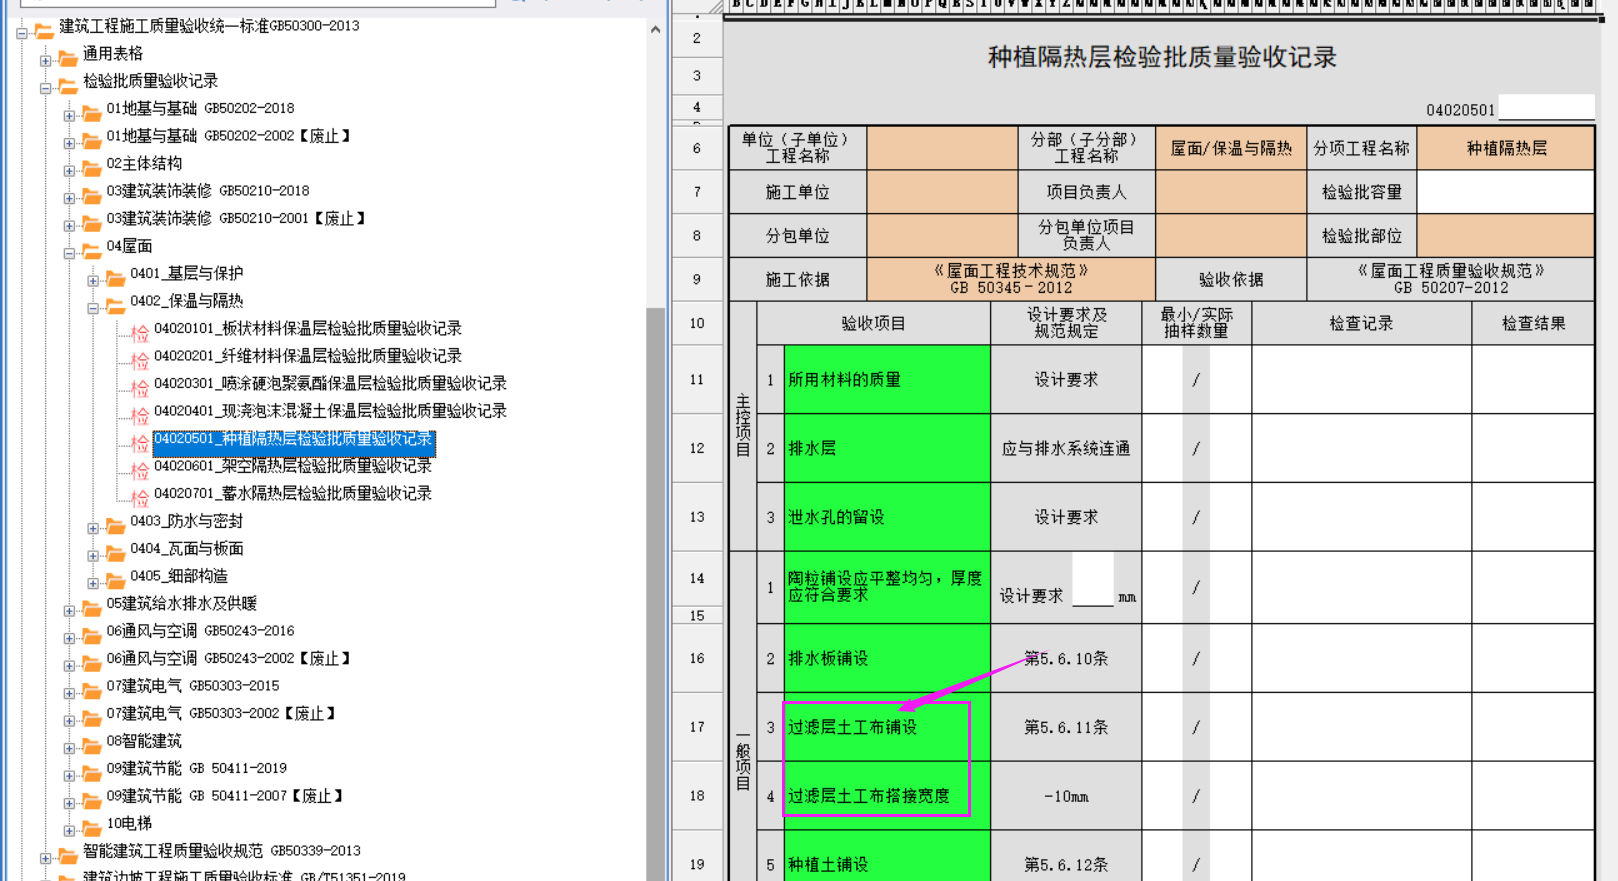Click the 04020501 种植隔热层 document icon
This screenshot has height=881, width=1618.
140,443
